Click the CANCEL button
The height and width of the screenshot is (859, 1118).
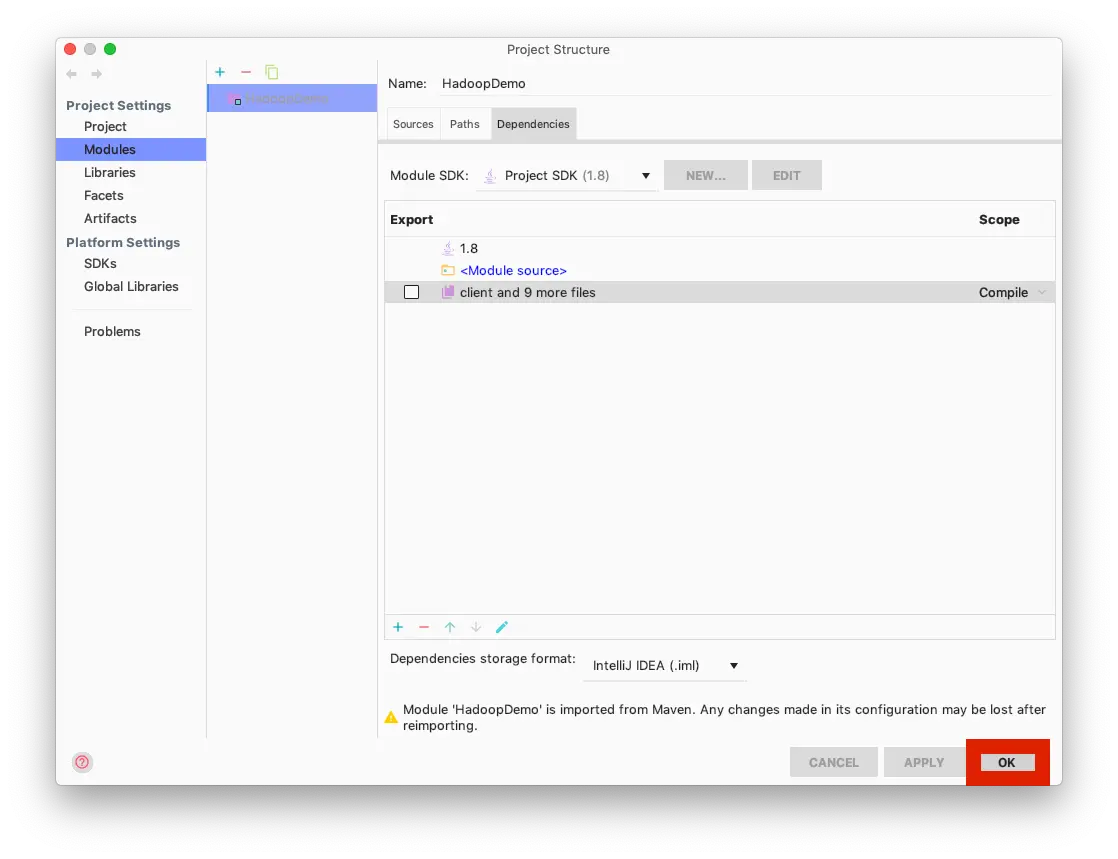[834, 762]
